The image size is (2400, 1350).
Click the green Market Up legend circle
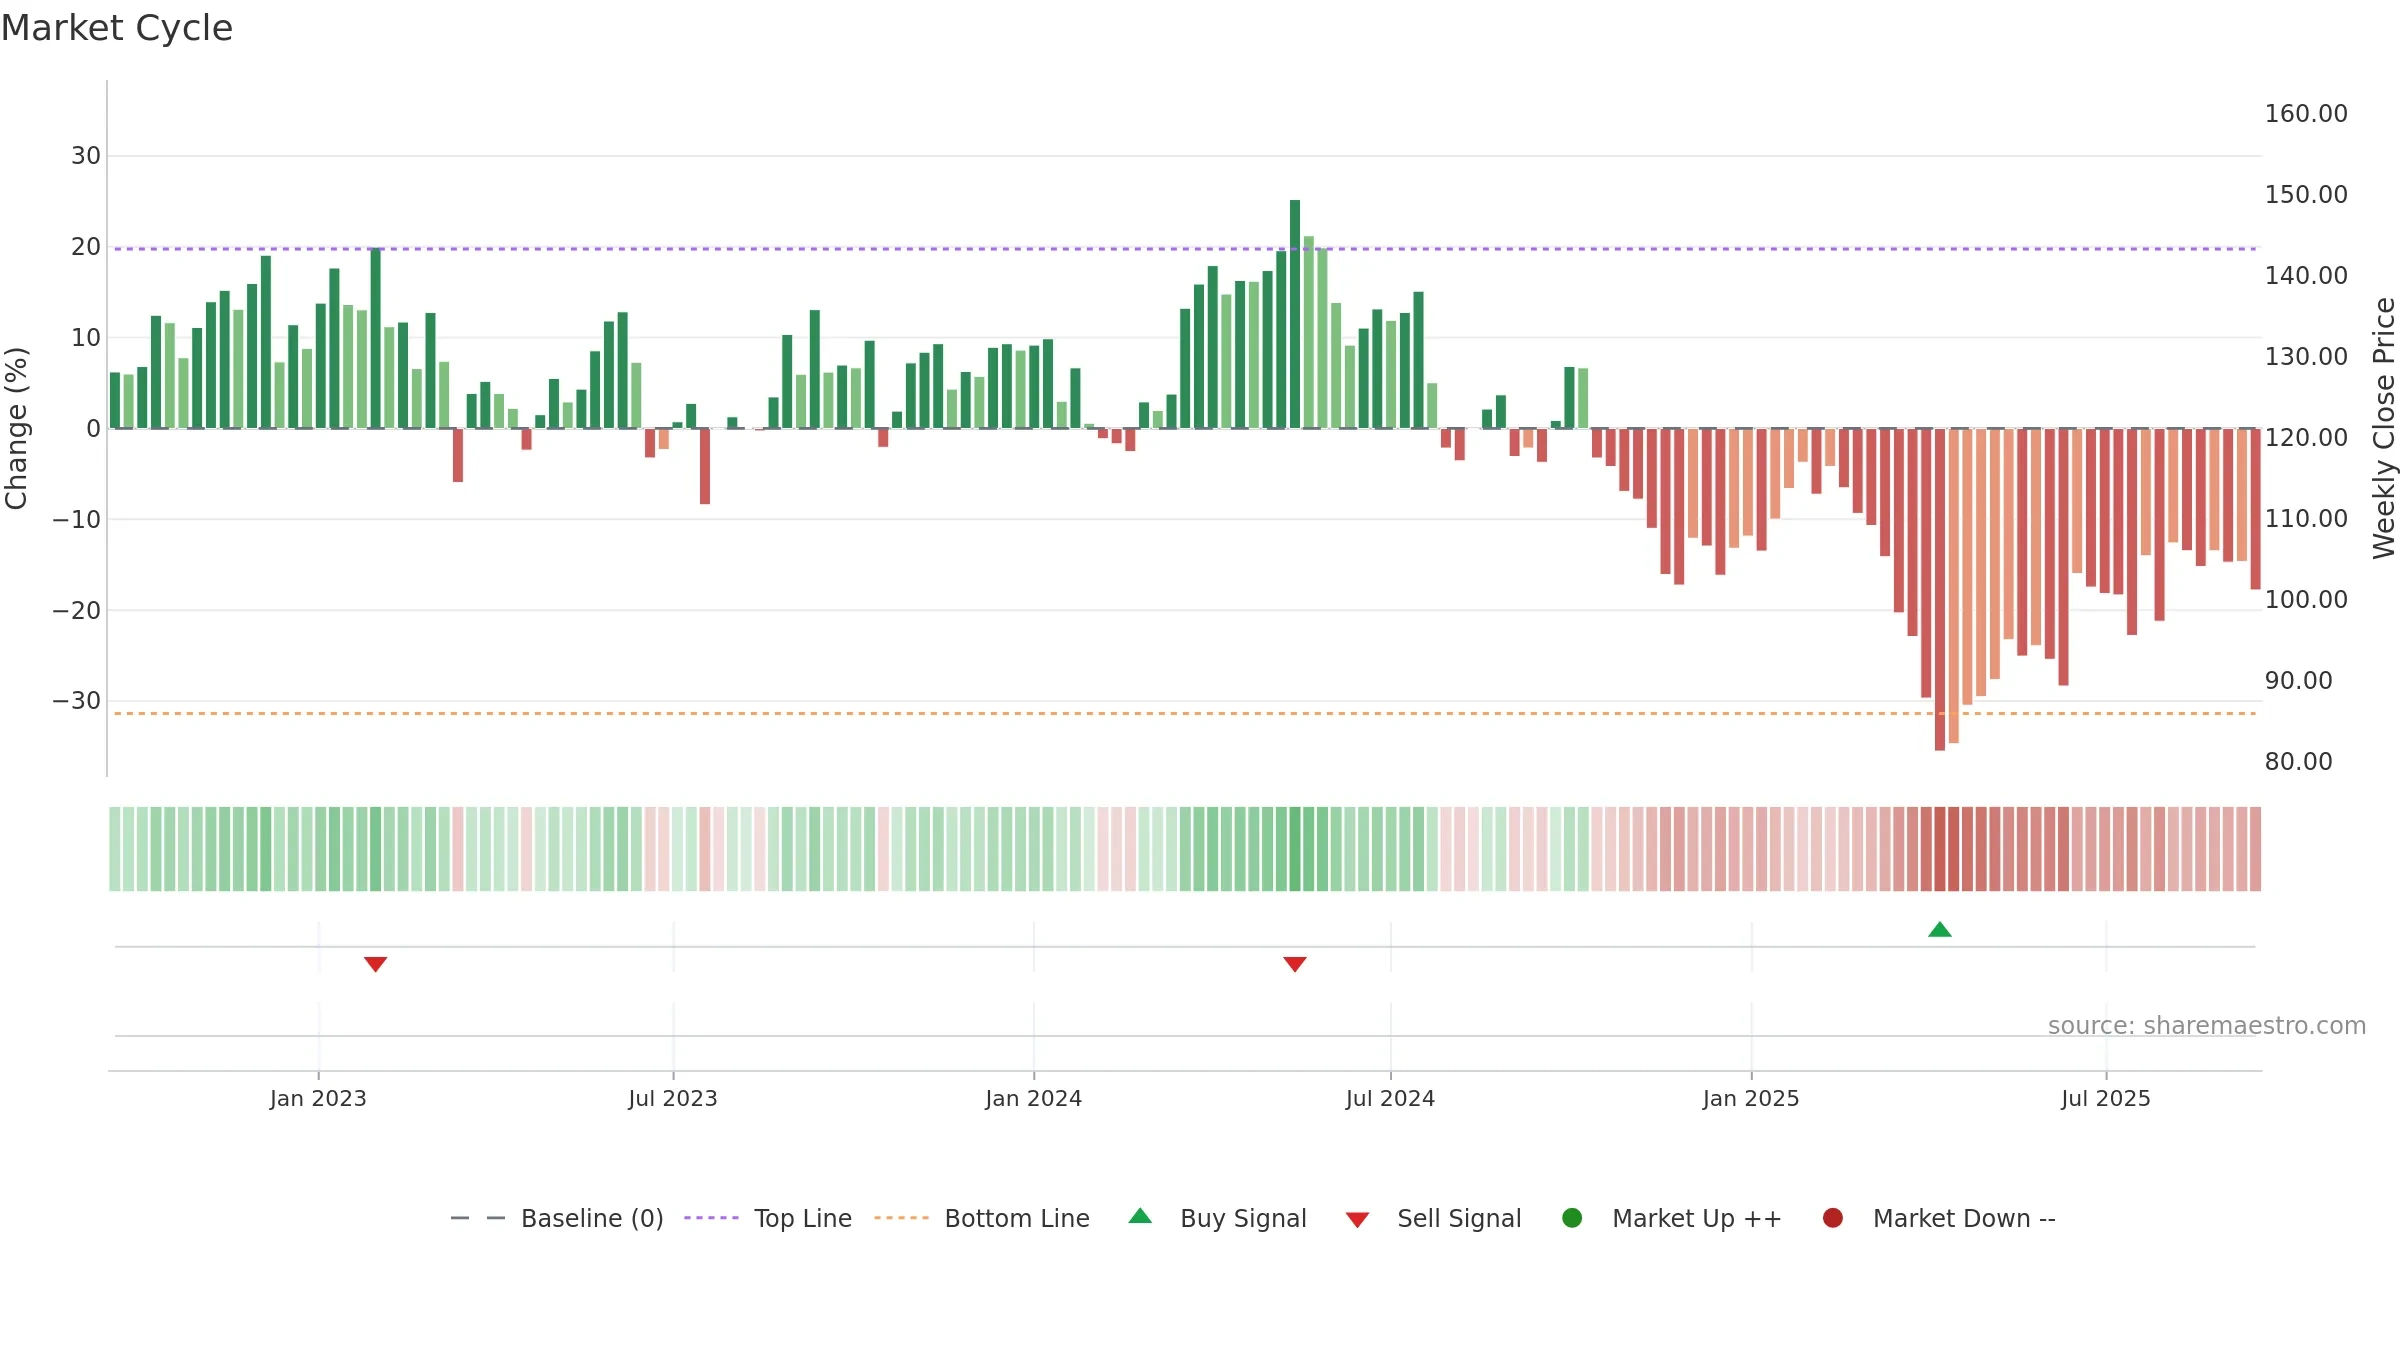click(x=1572, y=1218)
